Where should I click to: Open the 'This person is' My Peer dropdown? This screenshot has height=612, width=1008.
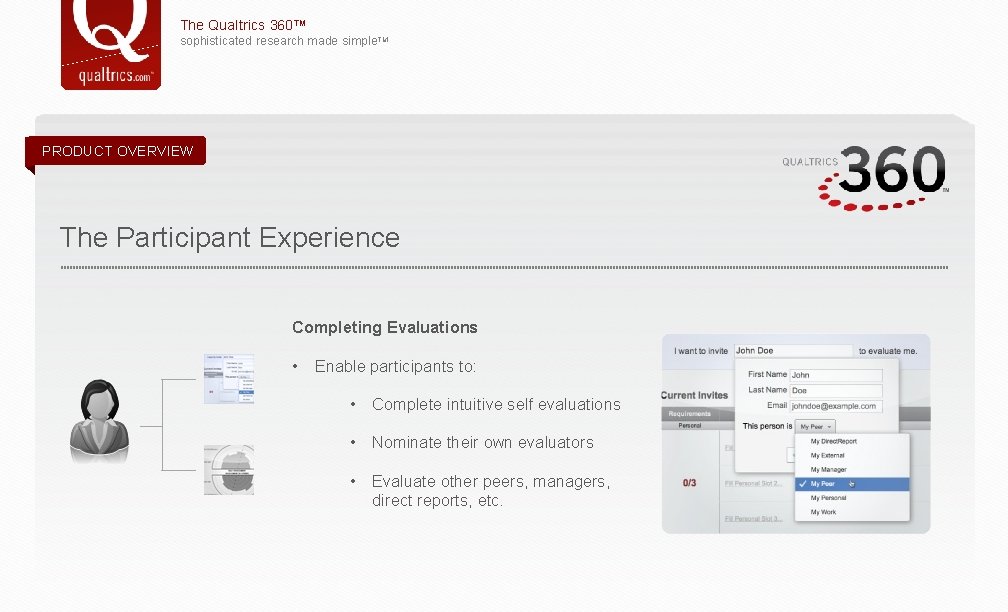pos(815,426)
